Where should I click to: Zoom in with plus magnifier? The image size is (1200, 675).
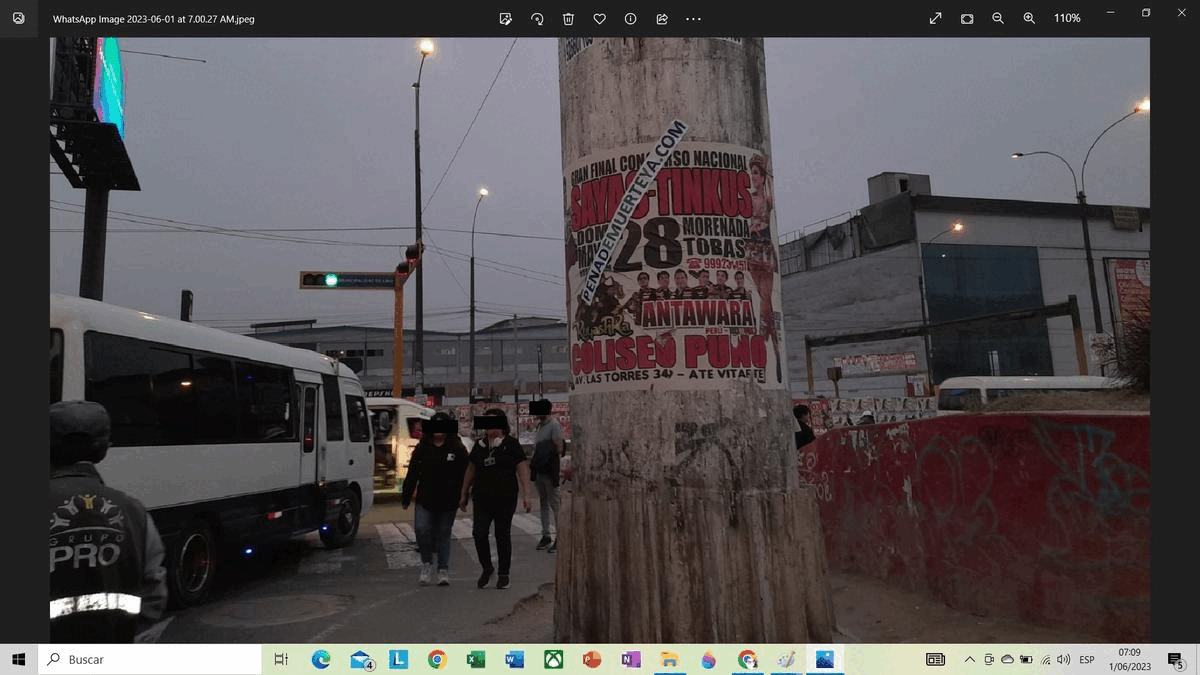(x=1029, y=18)
